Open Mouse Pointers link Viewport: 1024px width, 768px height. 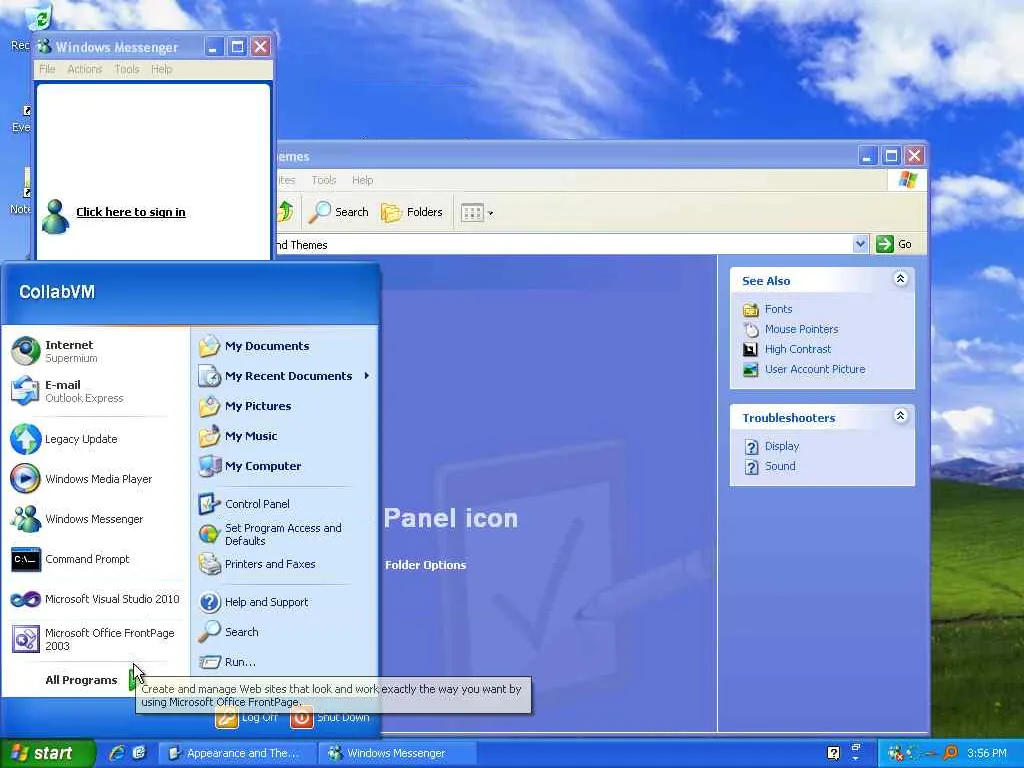point(801,329)
